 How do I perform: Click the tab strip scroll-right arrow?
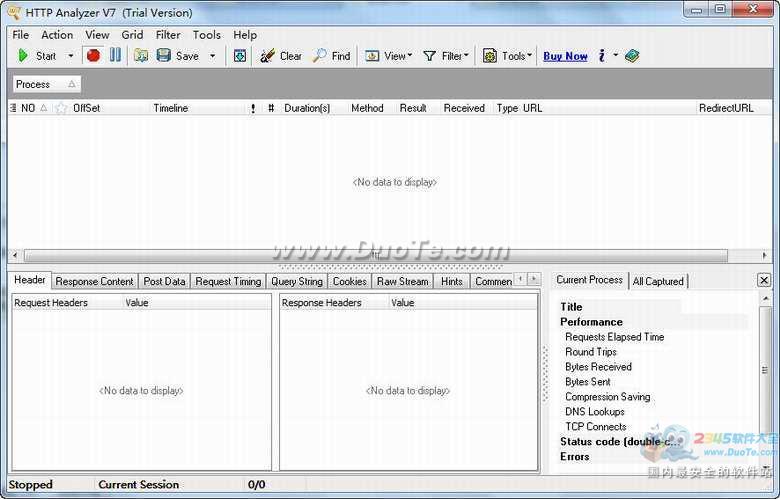(x=534, y=279)
